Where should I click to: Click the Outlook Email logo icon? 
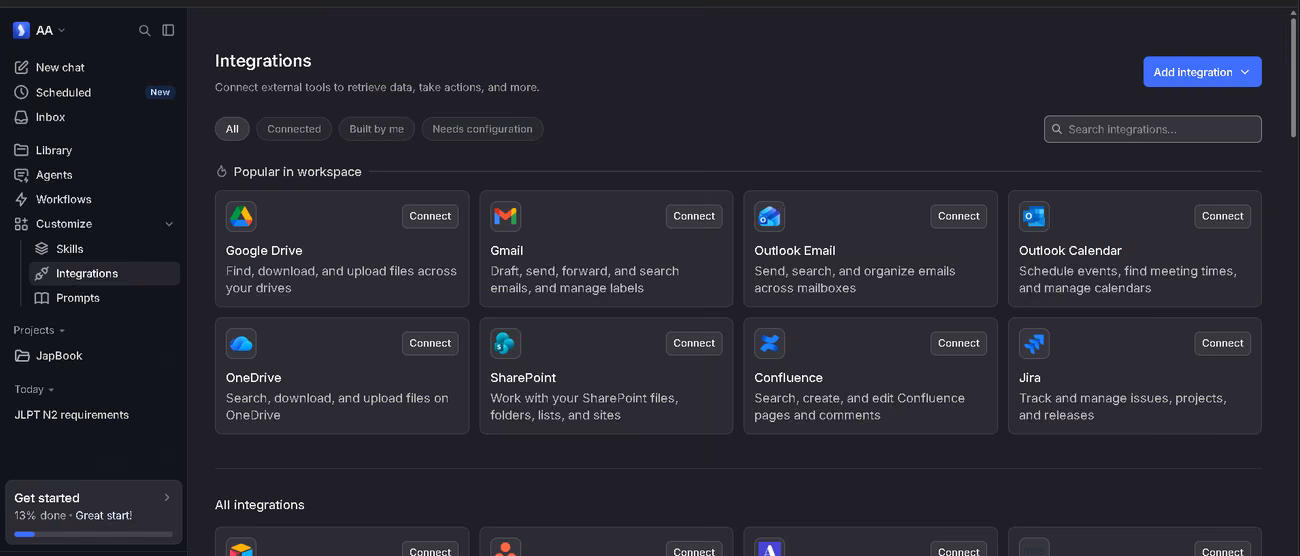coord(769,216)
